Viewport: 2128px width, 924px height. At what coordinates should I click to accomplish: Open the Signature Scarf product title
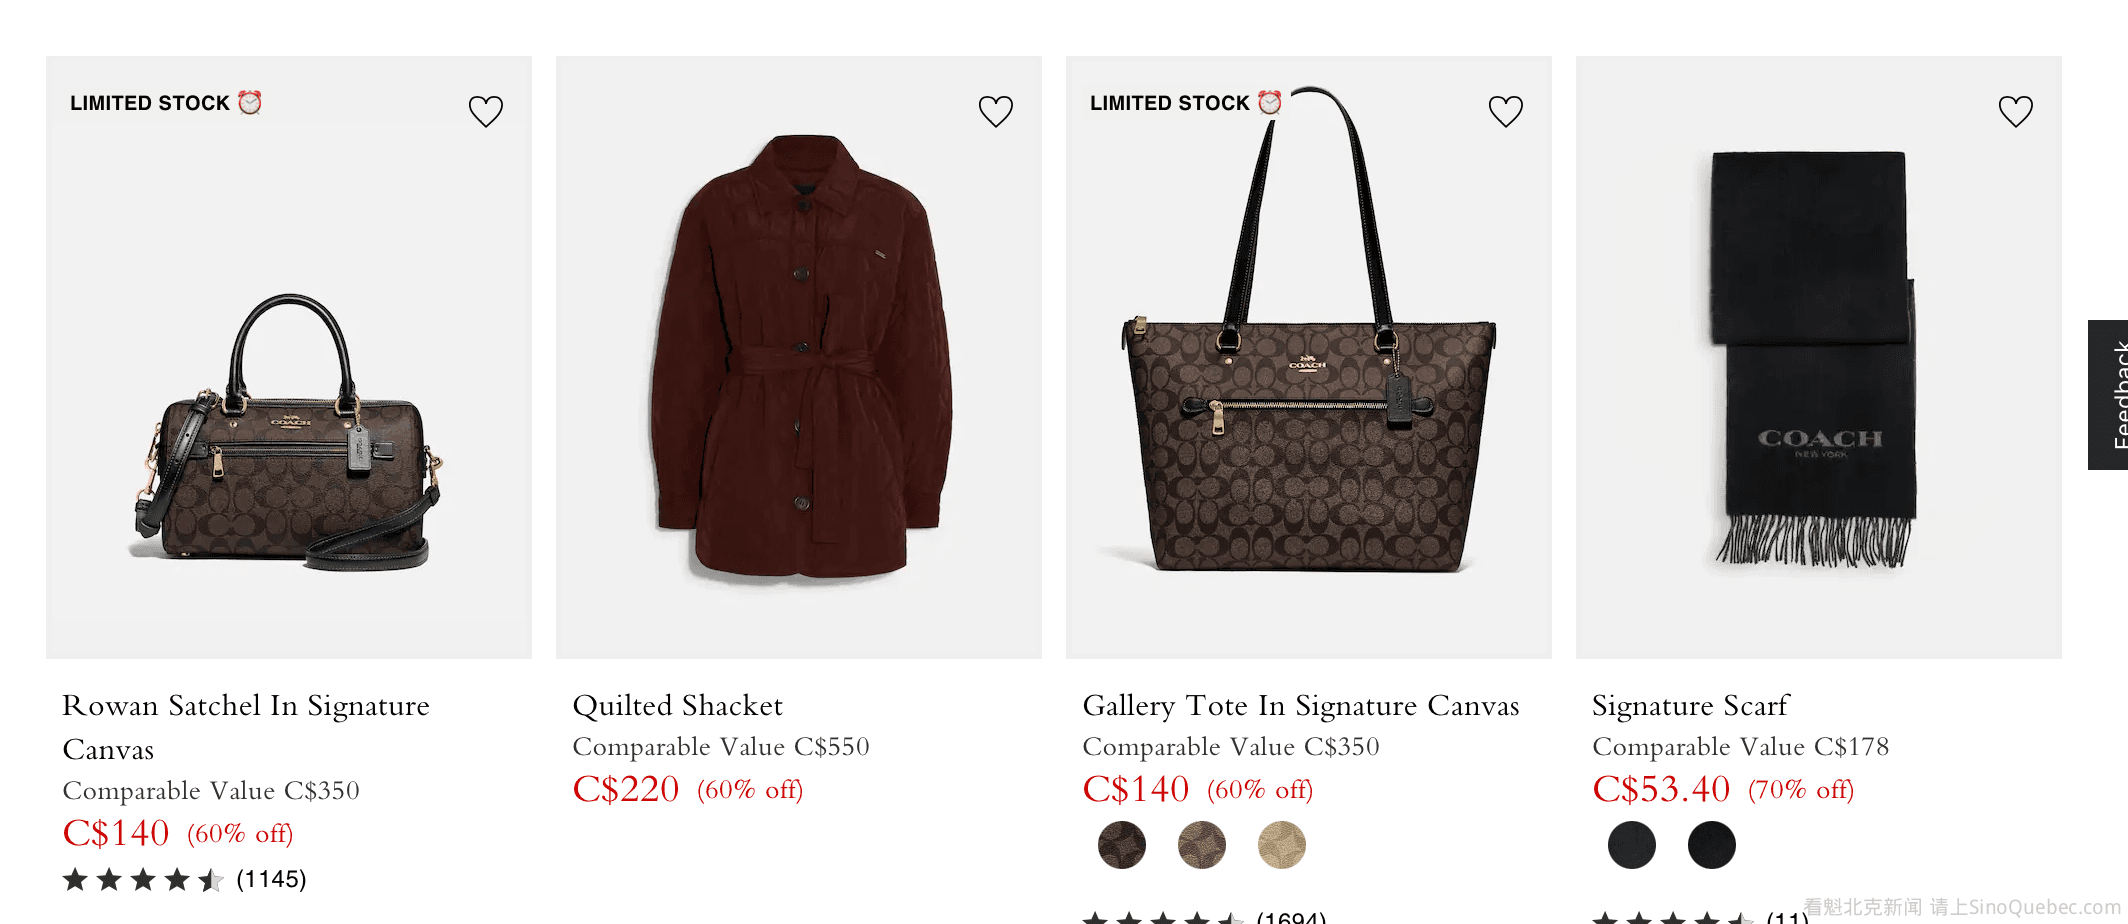[1690, 706]
